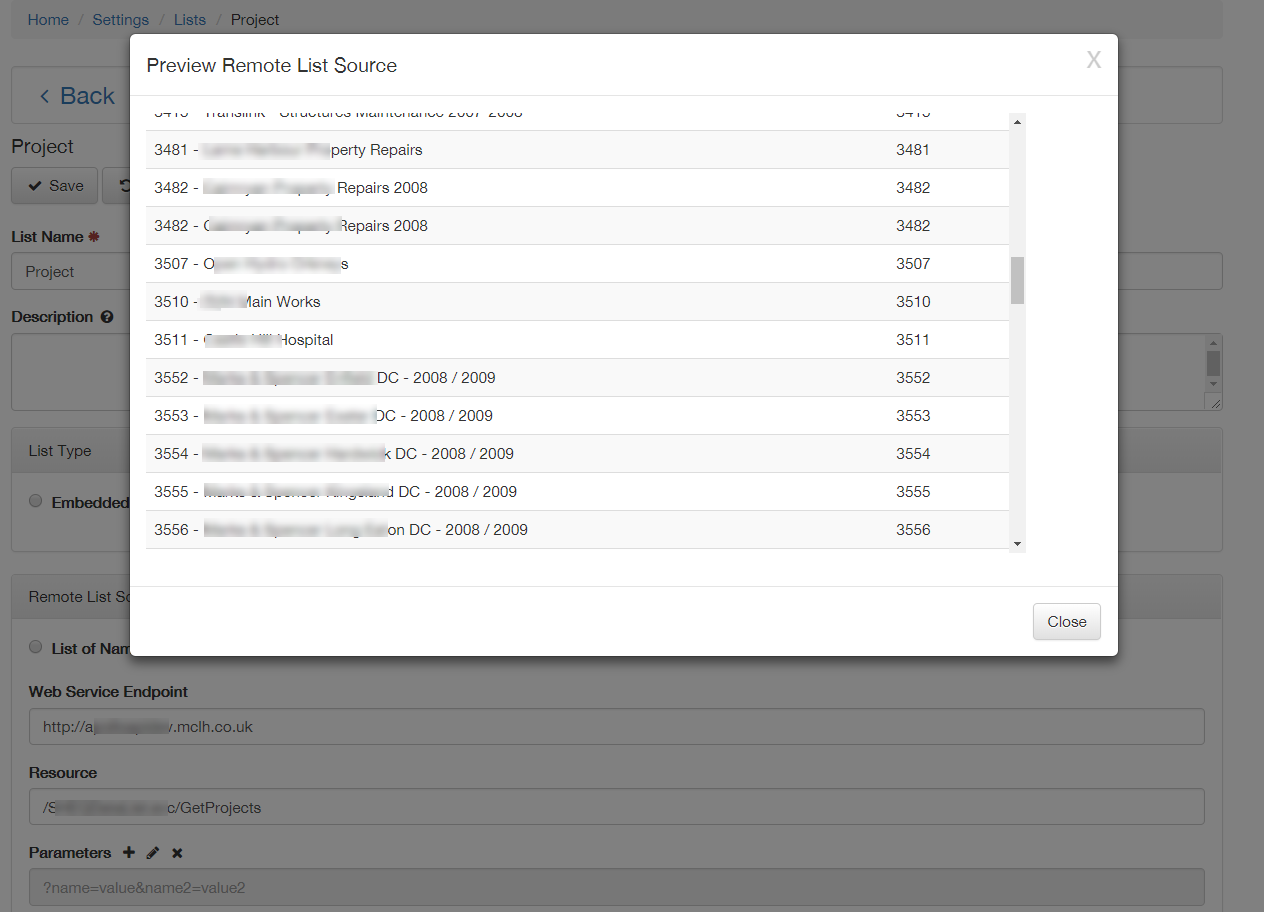
Task: Add a new parameter with plus icon
Action: pyautogui.click(x=128, y=853)
